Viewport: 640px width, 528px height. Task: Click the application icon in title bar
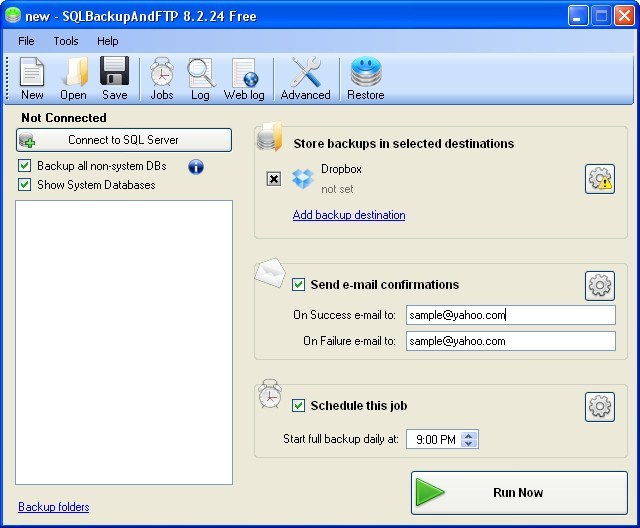coord(13,16)
